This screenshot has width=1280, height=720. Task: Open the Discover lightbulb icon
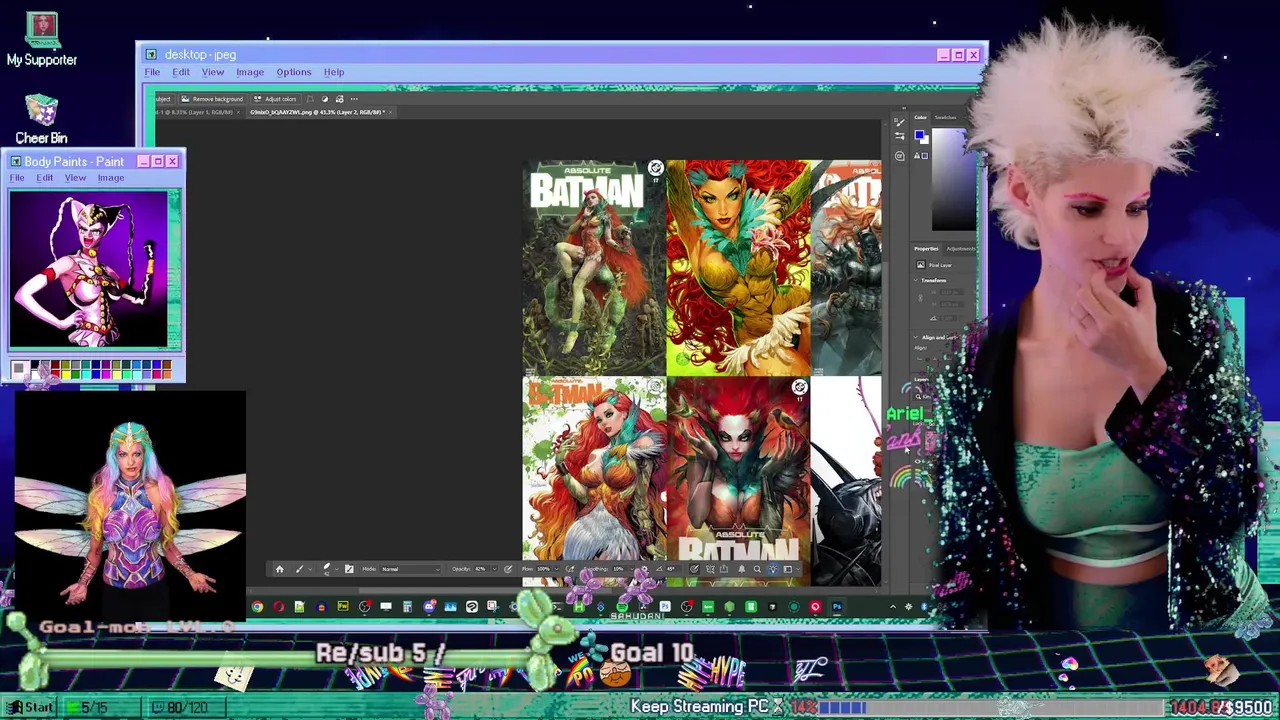[773, 569]
